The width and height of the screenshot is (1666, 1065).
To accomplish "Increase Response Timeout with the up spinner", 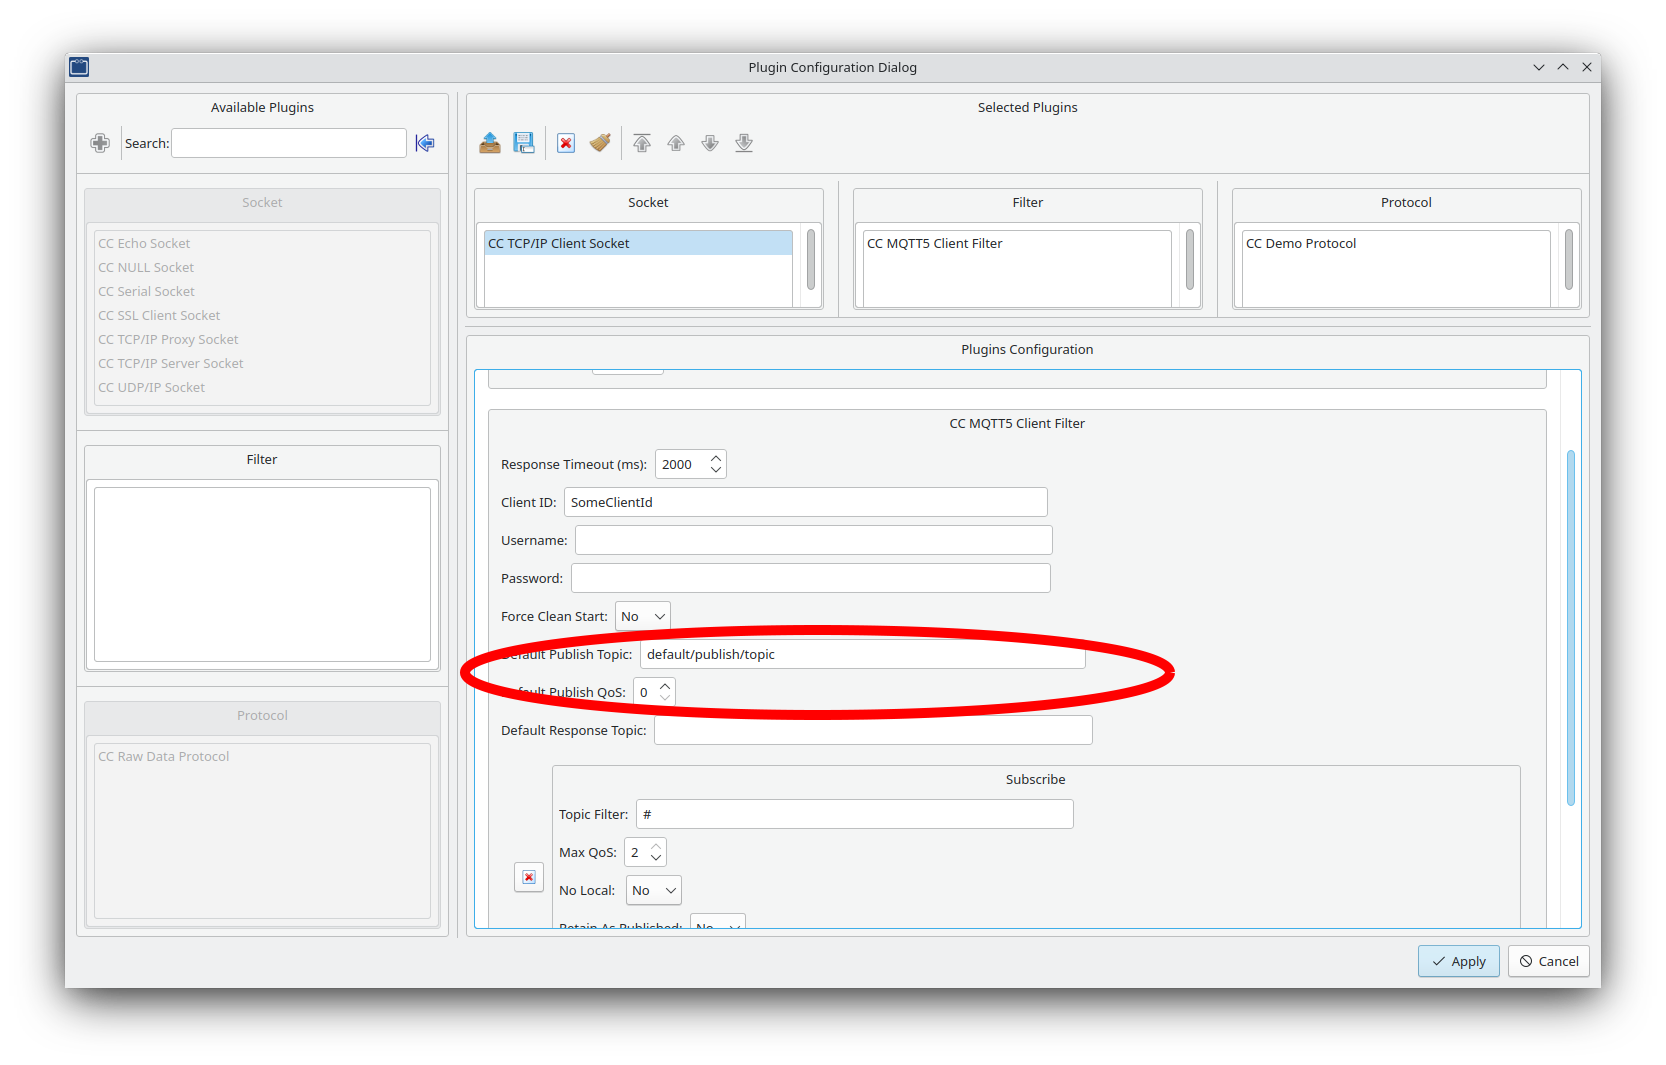I will pos(716,458).
